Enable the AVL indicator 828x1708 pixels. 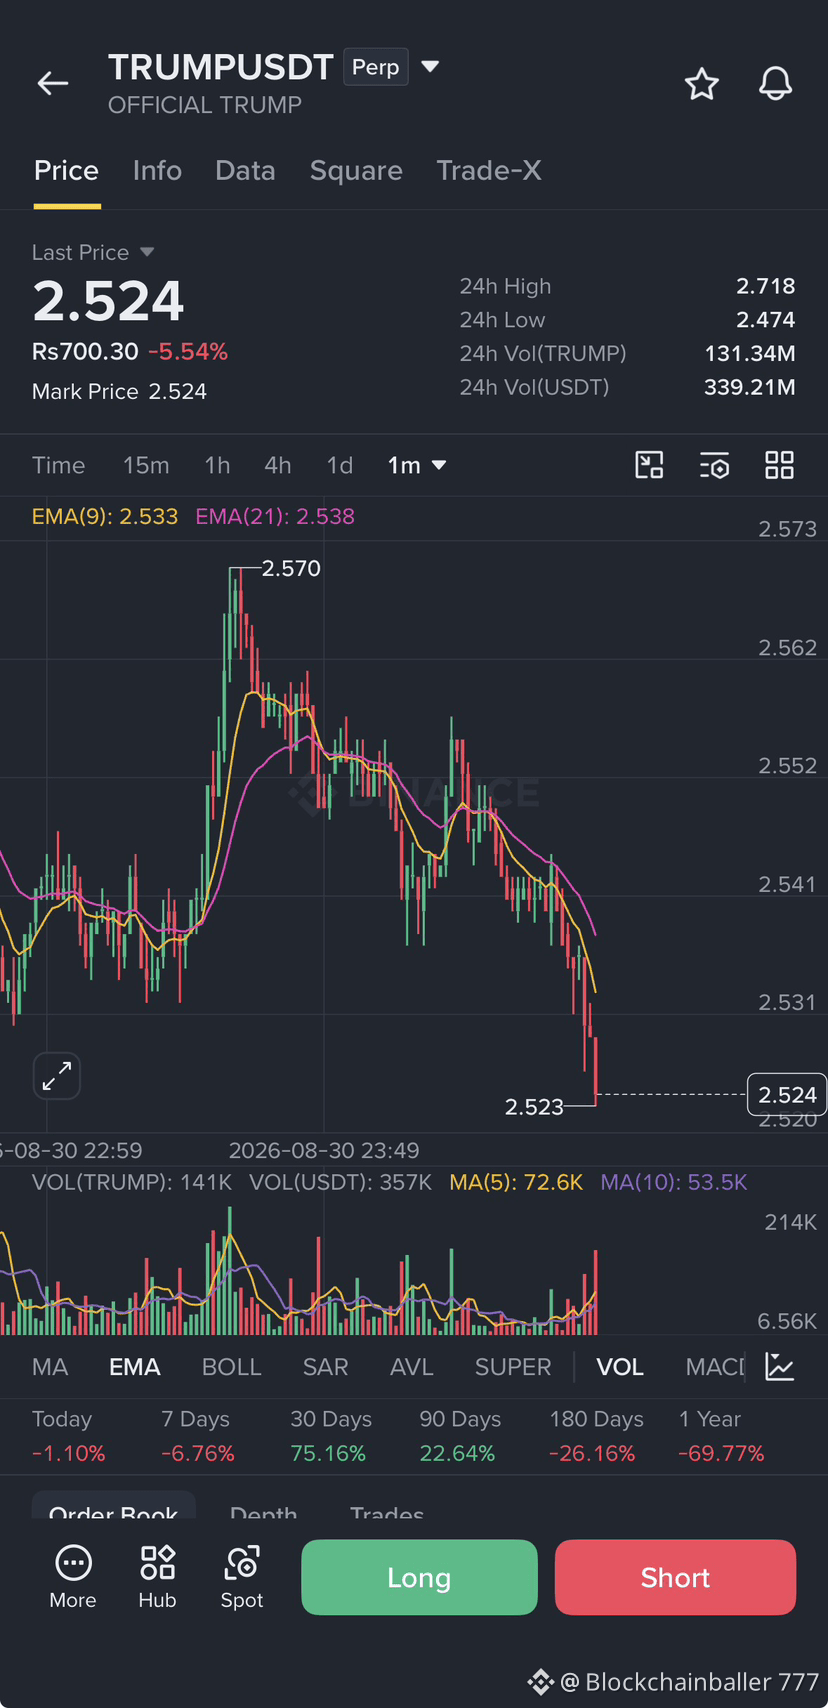click(412, 1367)
